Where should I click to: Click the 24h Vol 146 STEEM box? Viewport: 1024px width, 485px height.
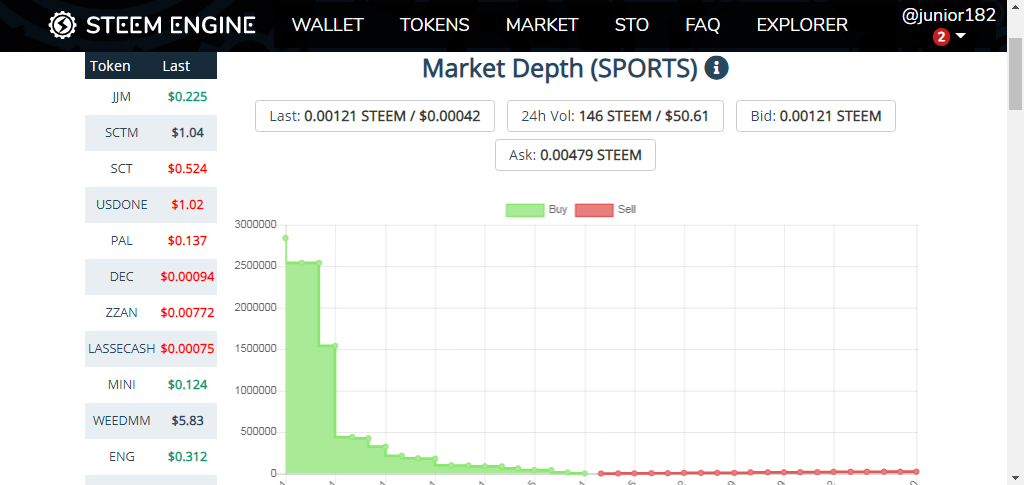(x=615, y=116)
